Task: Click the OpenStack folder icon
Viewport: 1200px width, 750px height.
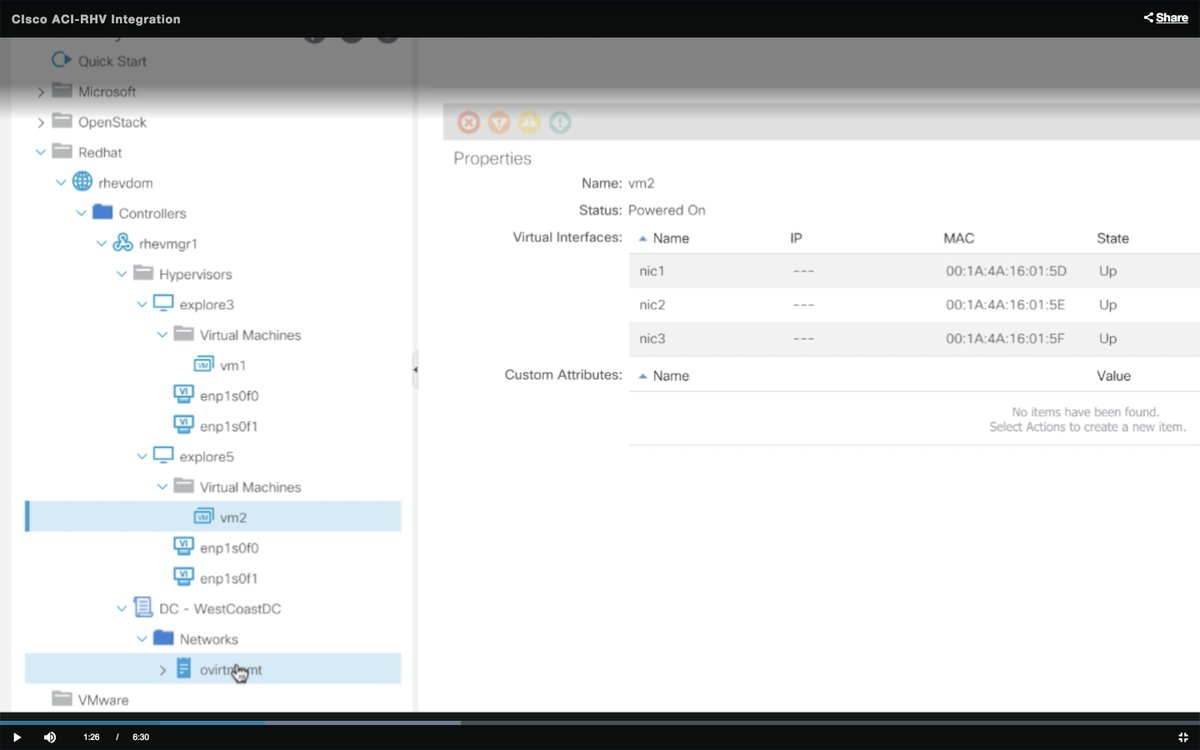Action: [62, 121]
